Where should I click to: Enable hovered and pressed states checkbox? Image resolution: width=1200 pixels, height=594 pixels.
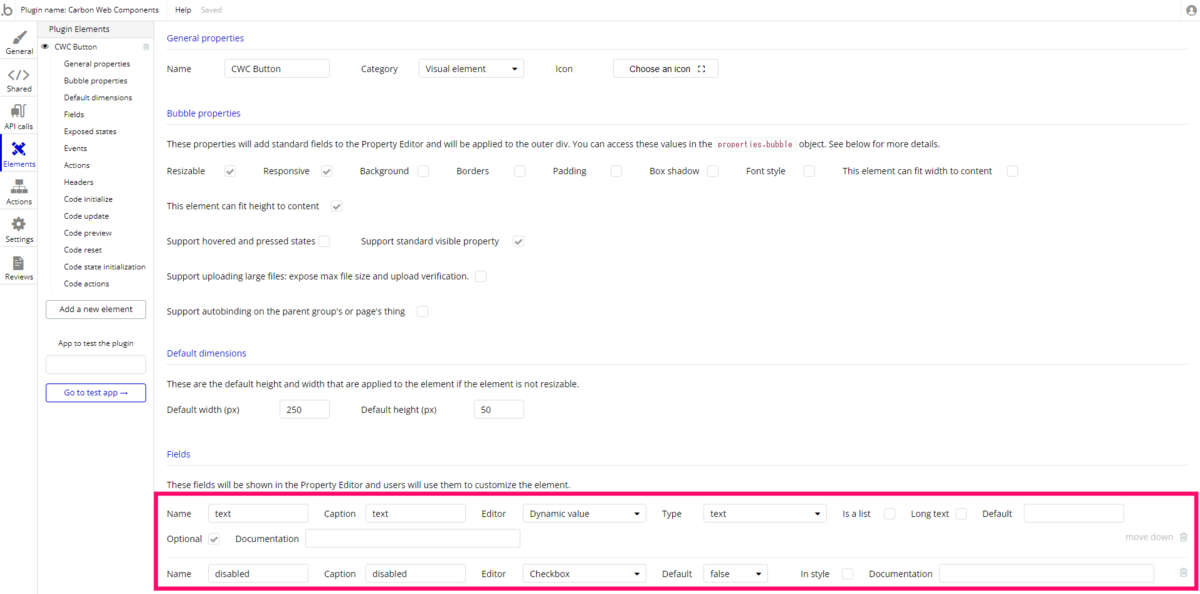(324, 241)
